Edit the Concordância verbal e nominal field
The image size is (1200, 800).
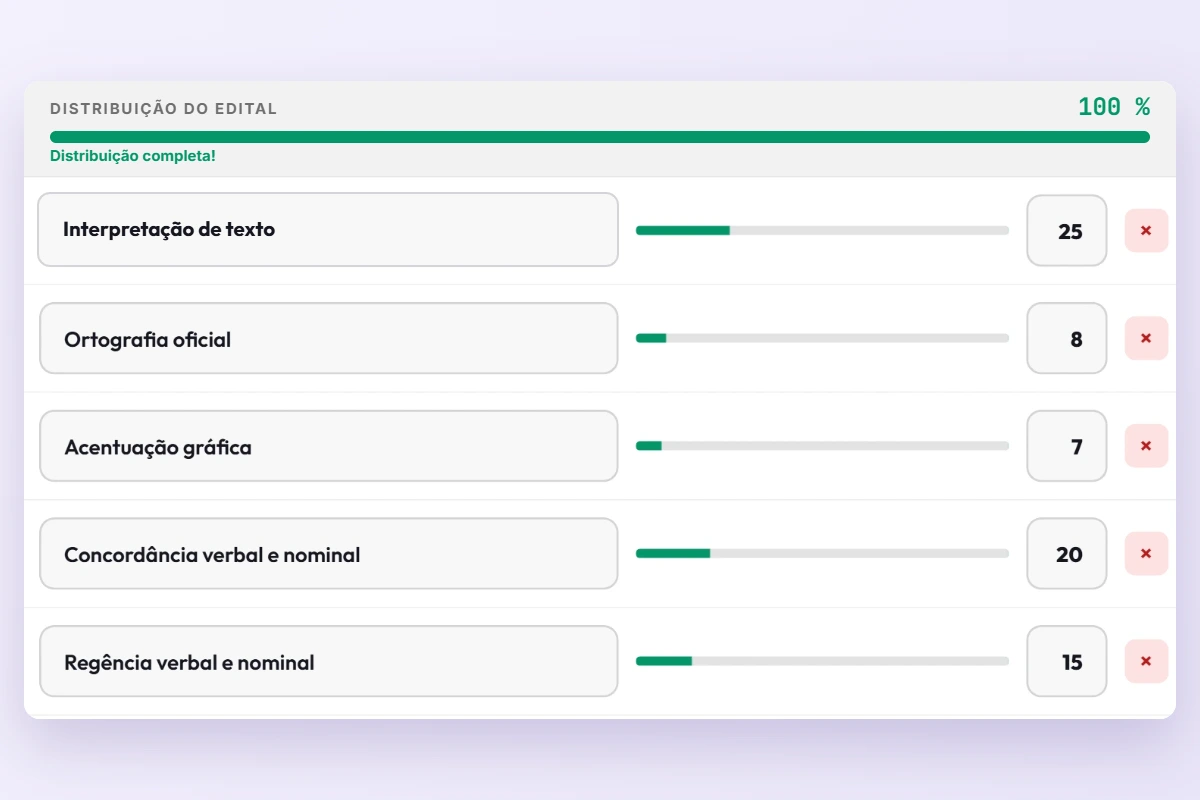click(x=328, y=554)
